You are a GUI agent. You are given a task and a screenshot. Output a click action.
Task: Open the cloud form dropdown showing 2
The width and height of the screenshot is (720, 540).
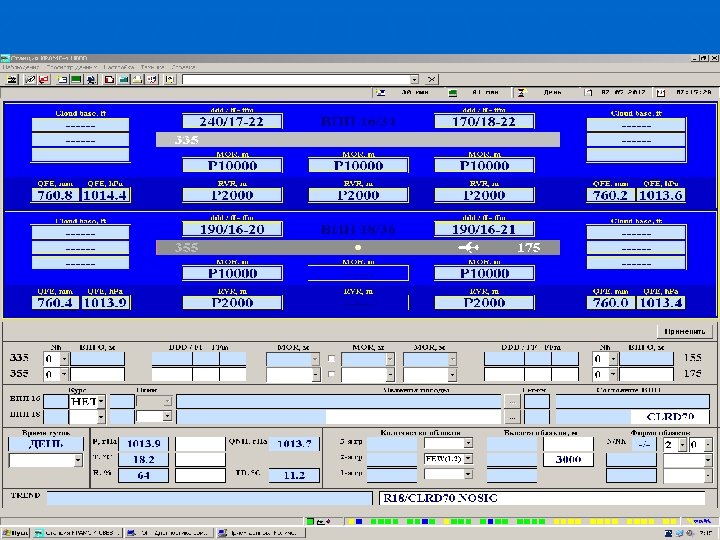point(682,444)
